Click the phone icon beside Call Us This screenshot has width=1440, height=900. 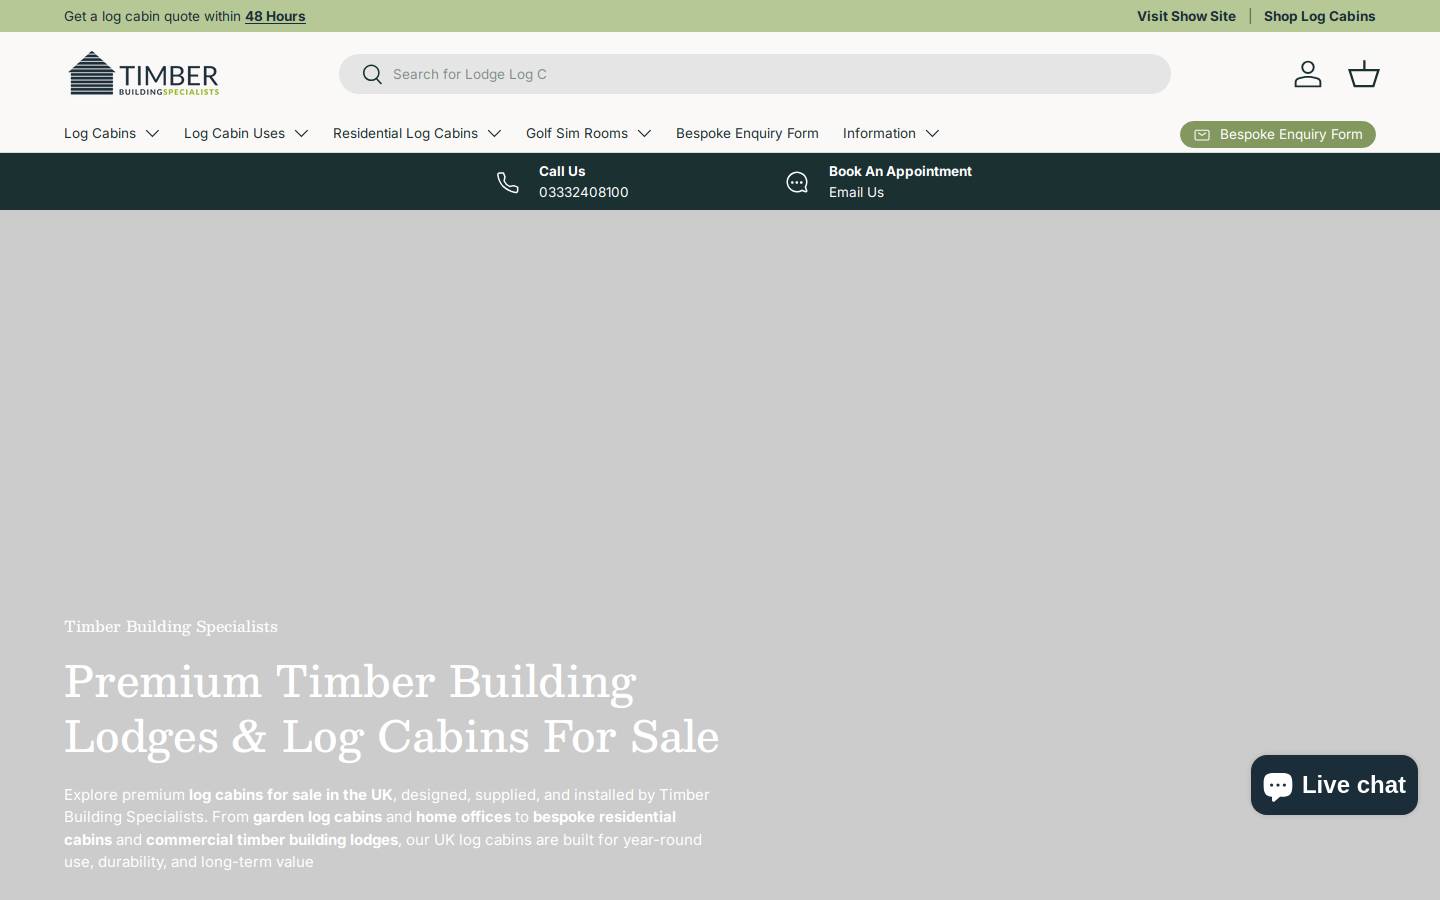(x=508, y=182)
